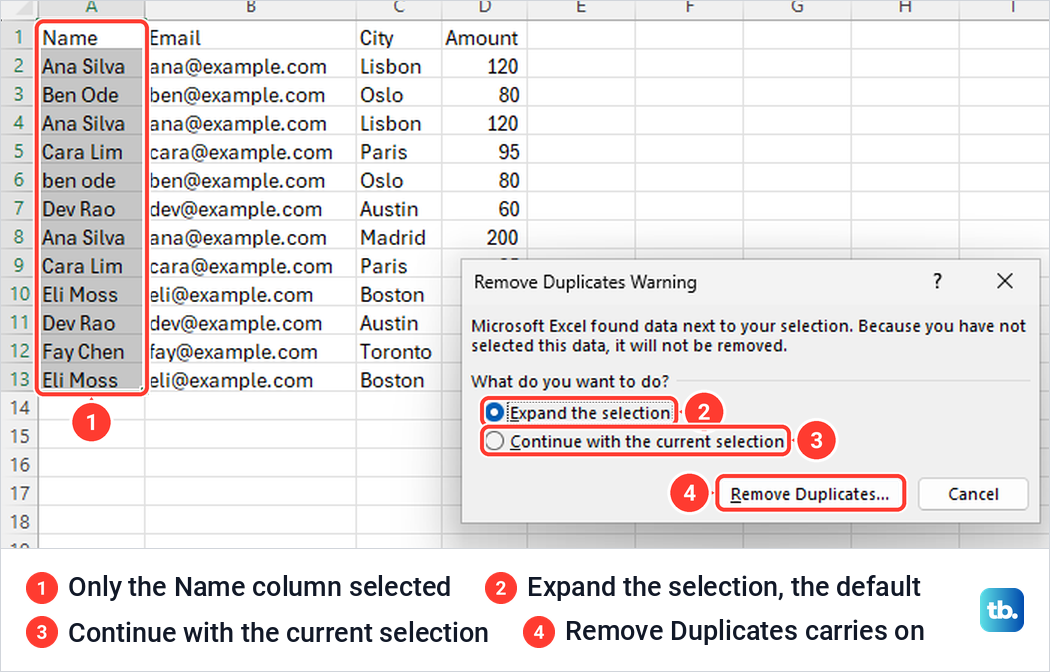The image size is (1050, 672).
Task: Click lowercase ben ode name cell
Action: click(x=92, y=180)
